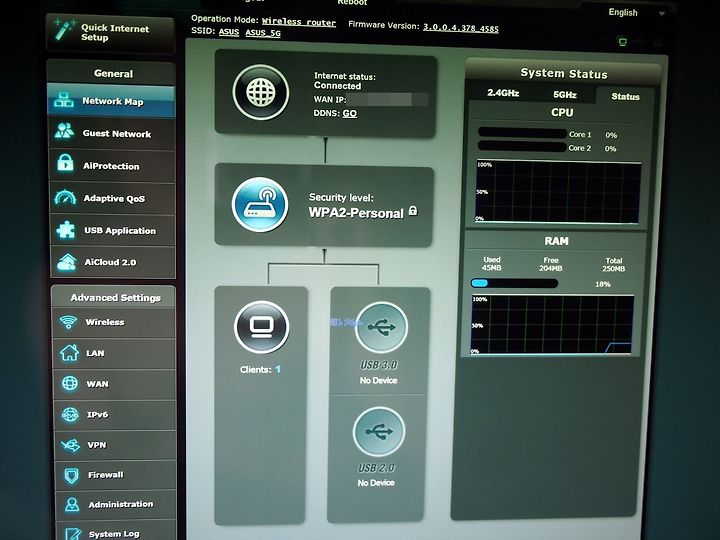Click the green network status icon top right
This screenshot has height=540, width=720.
623,41
